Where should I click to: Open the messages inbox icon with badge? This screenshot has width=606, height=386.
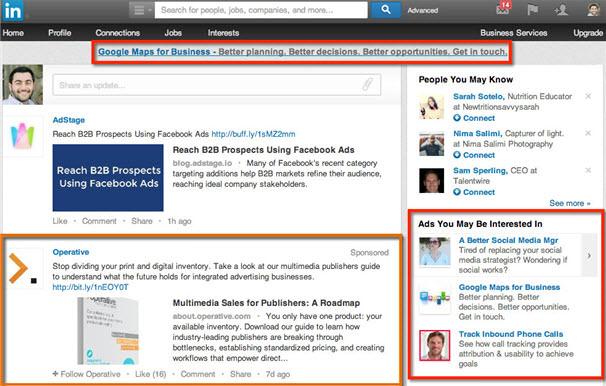(503, 8)
